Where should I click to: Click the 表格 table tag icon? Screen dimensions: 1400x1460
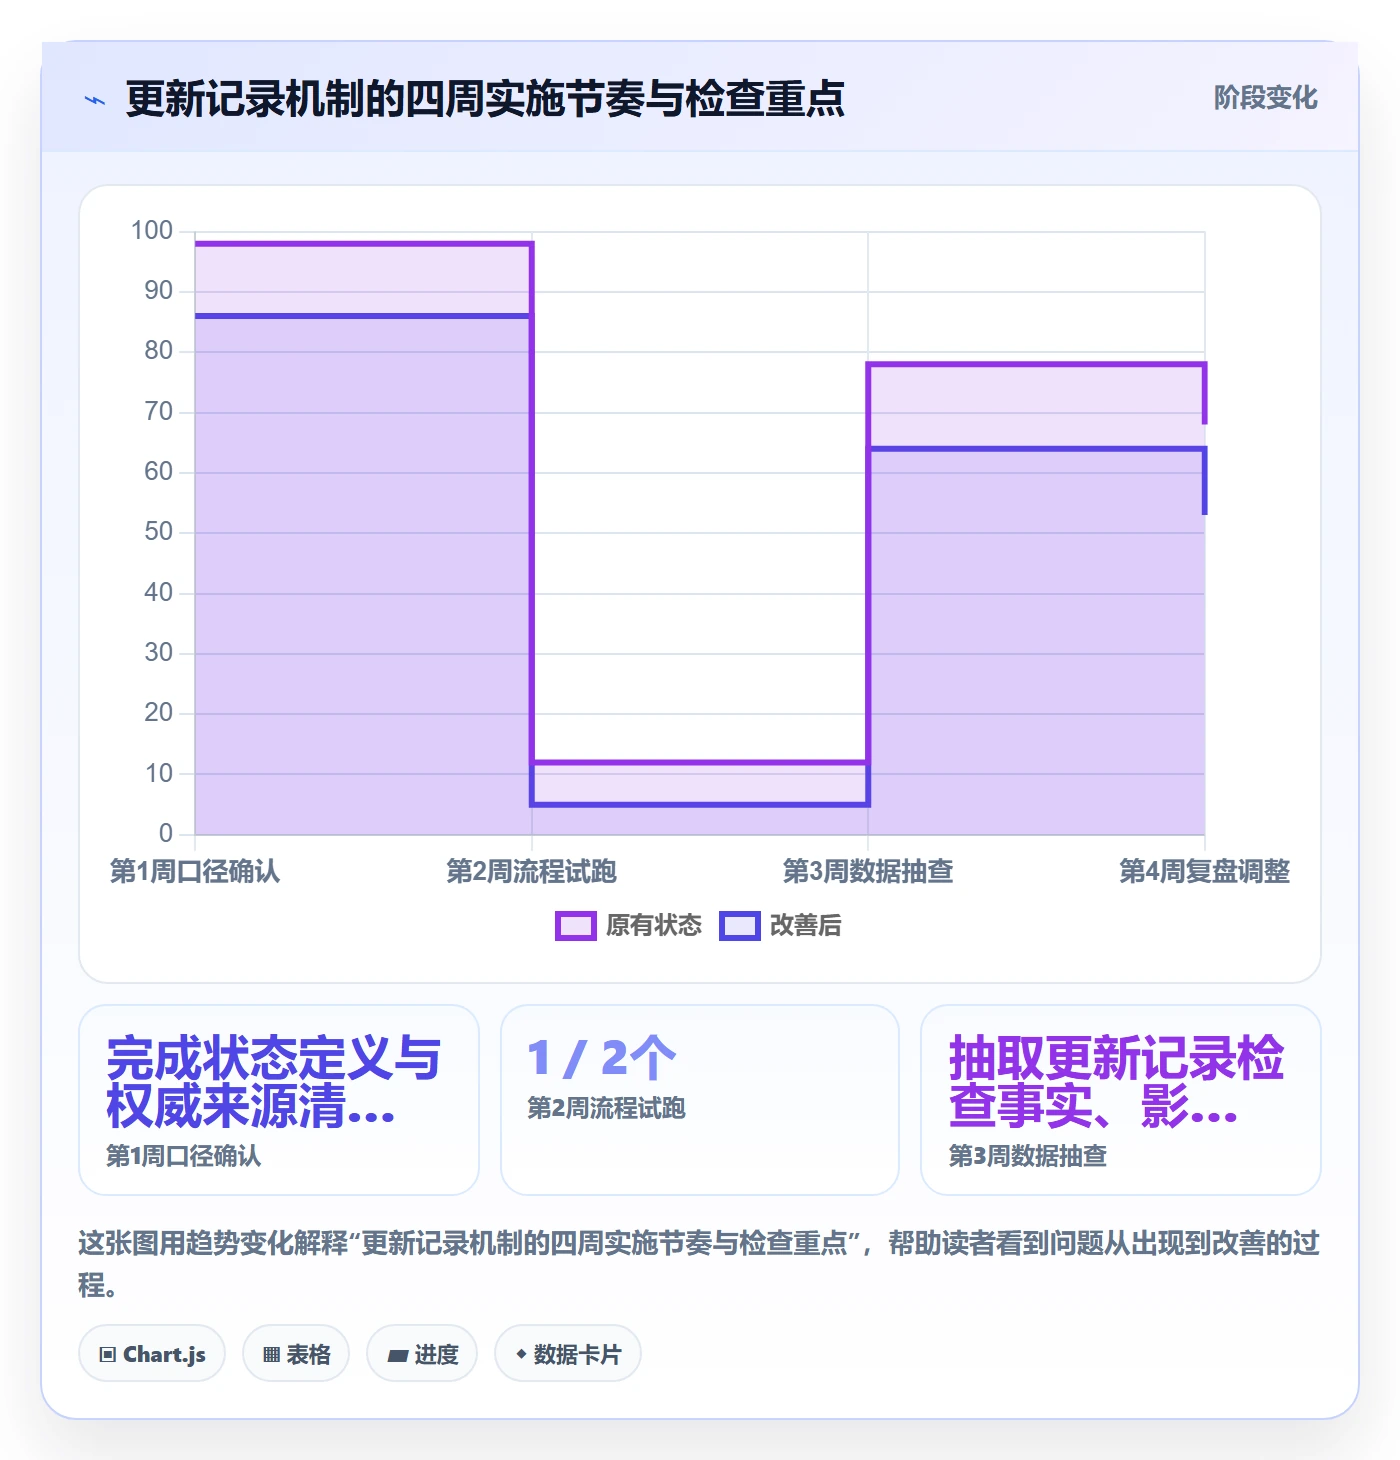click(x=271, y=1355)
